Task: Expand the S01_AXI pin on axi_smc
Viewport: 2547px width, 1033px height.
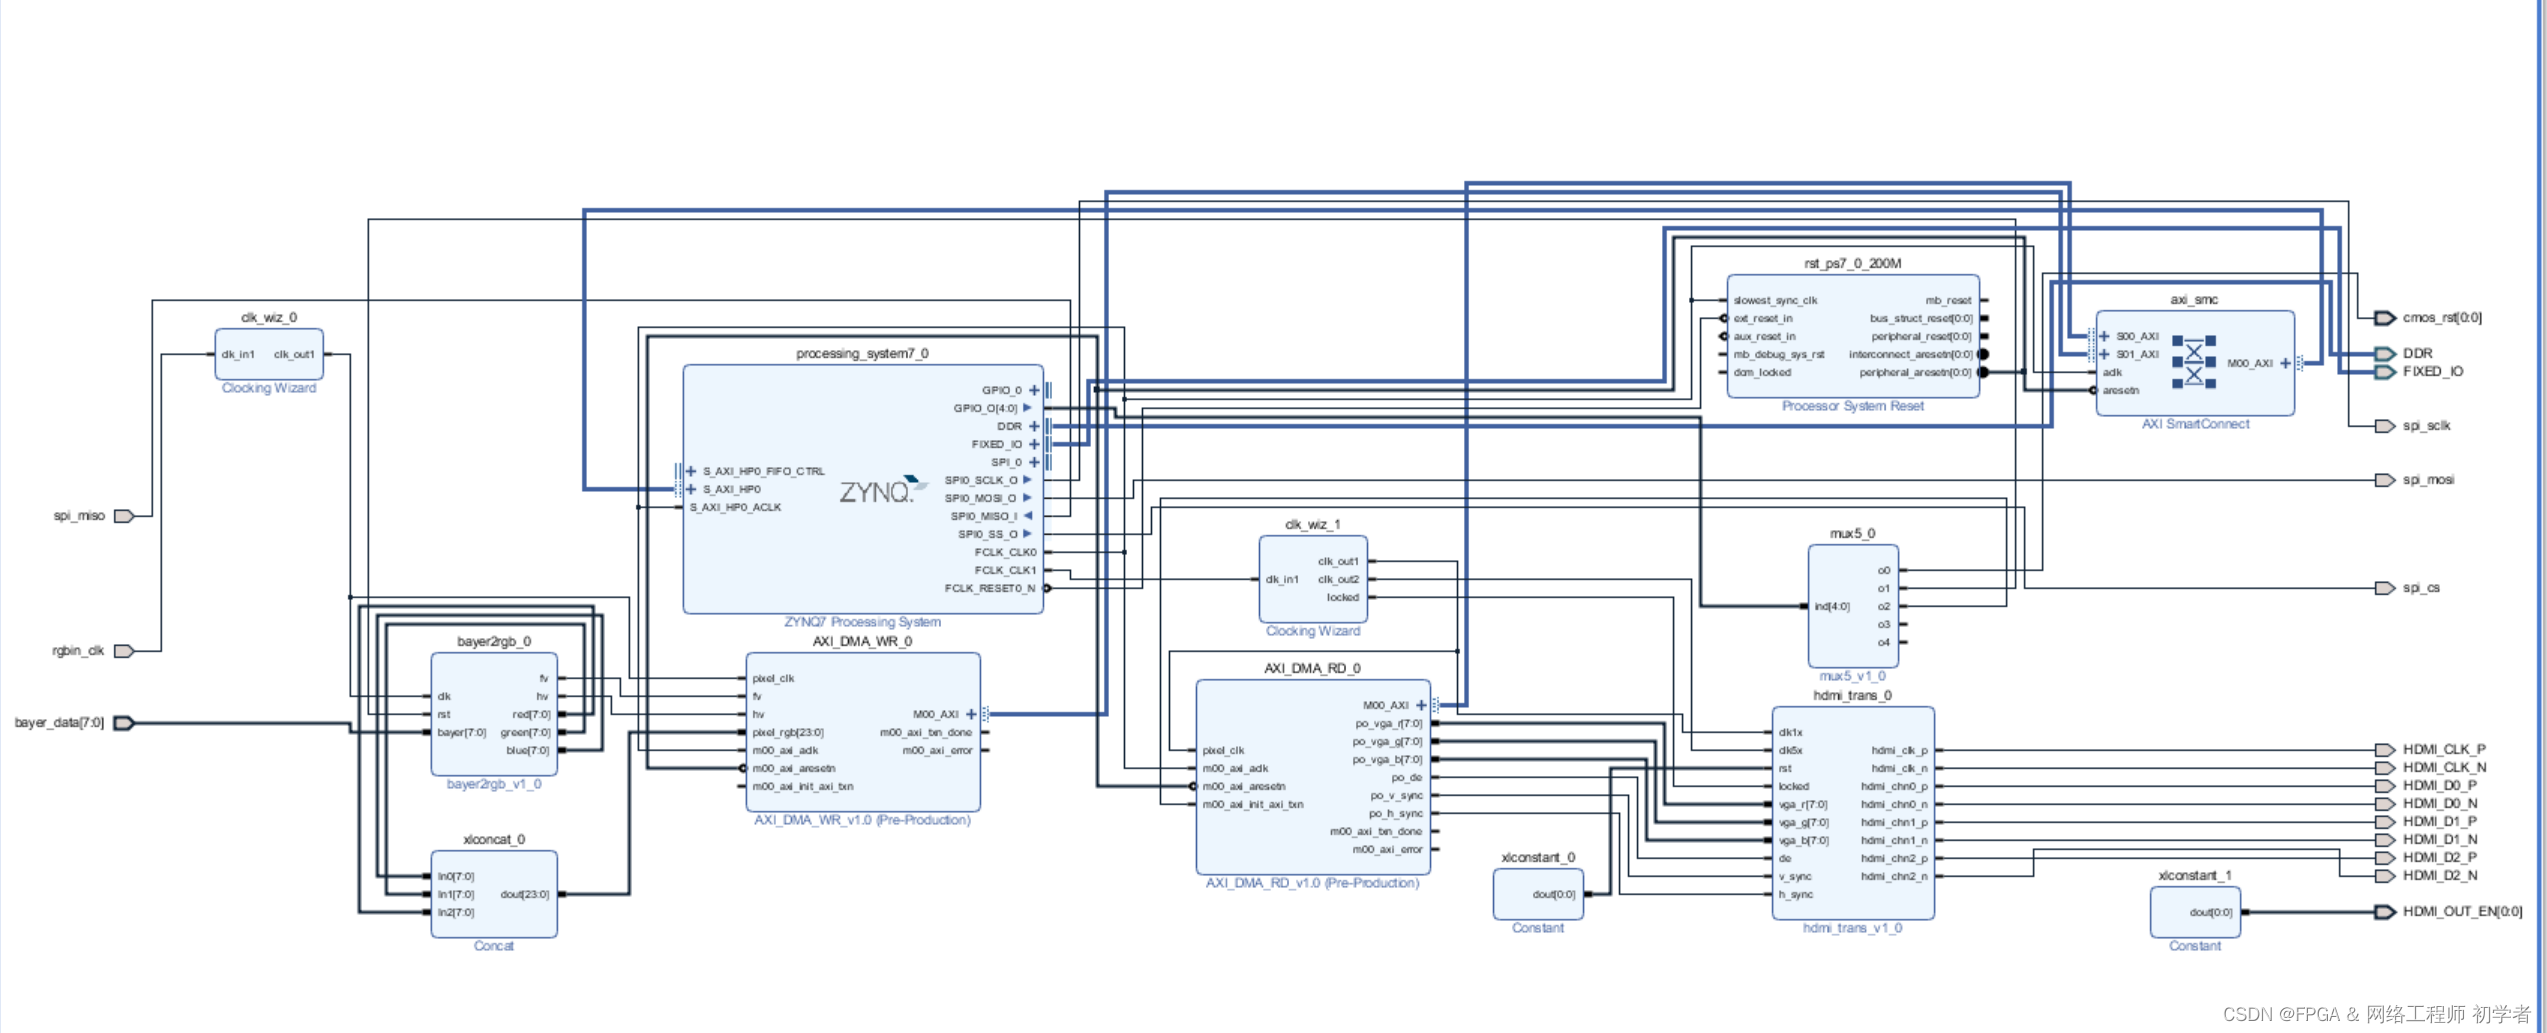Action: click(2105, 354)
